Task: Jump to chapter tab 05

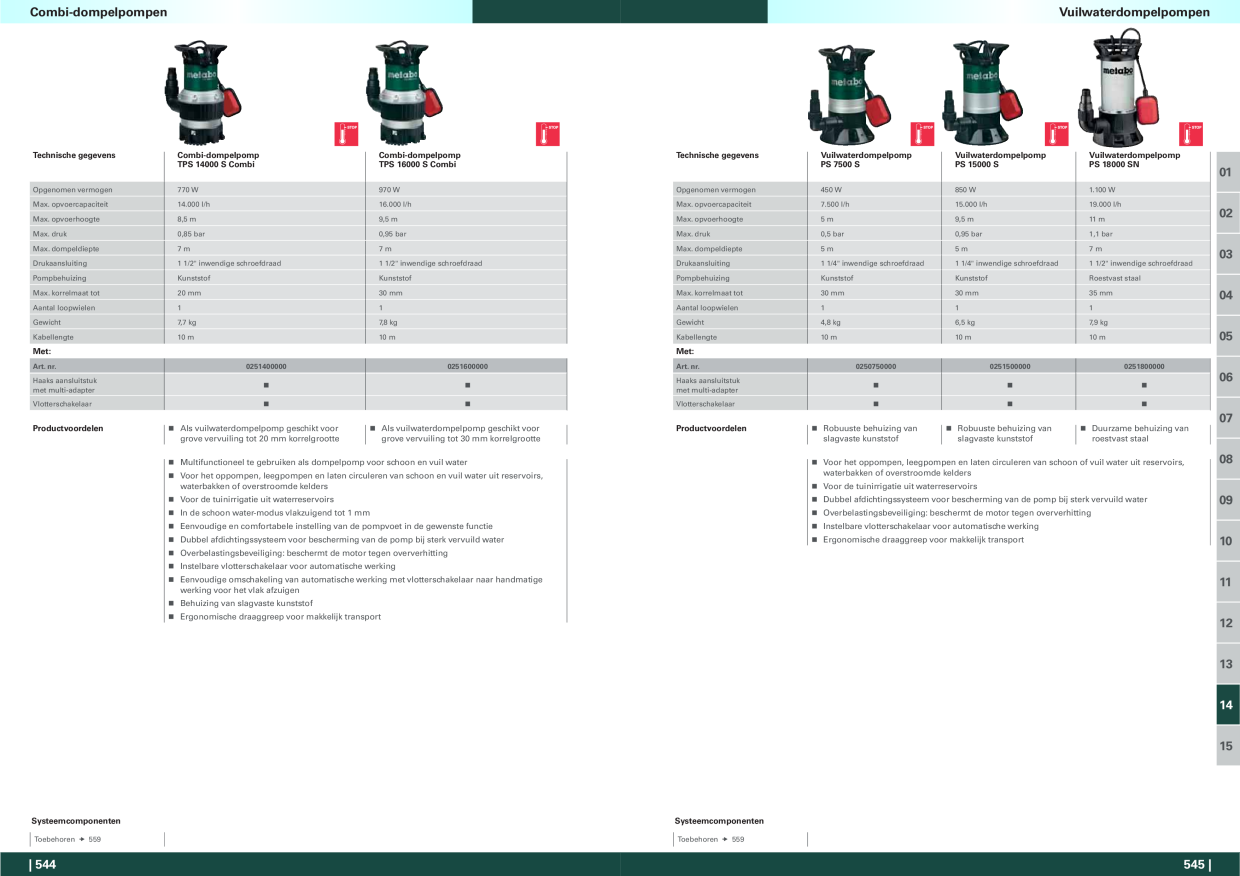Action: (x=1227, y=336)
